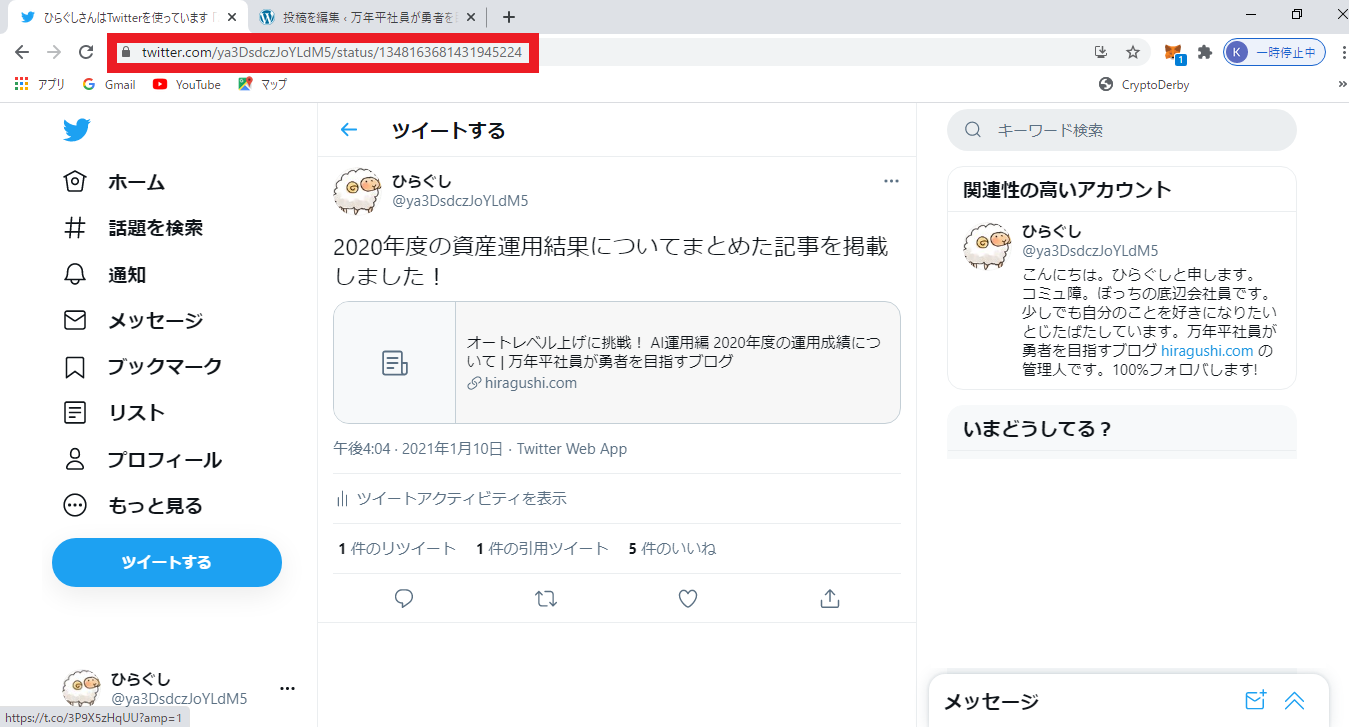Expand もっと見る menu
Viewport: 1349px width, 727px height.
click(133, 506)
